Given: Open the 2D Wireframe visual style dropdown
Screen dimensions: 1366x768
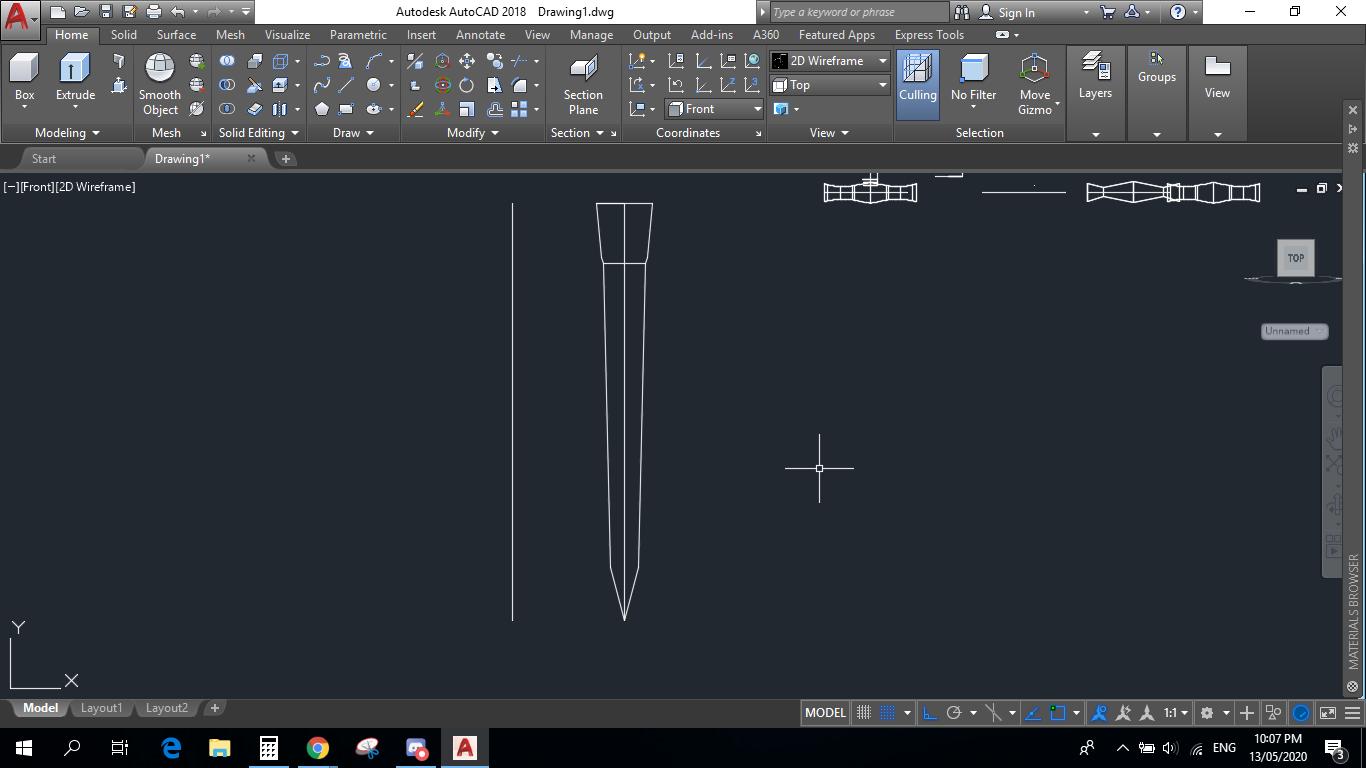Looking at the screenshot, I should pyautogui.click(x=830, y=61).
